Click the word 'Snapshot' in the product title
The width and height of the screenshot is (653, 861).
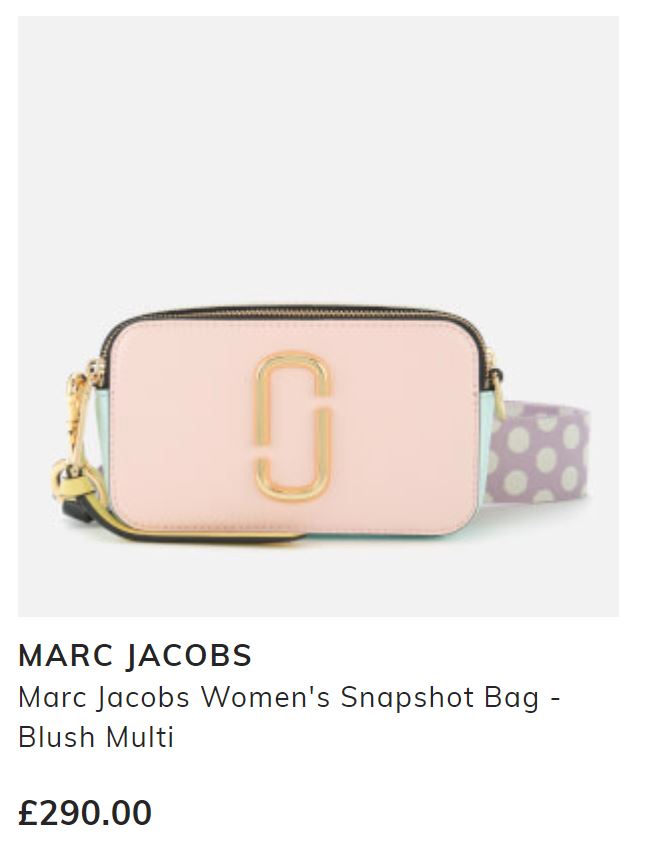pos(407,698)
